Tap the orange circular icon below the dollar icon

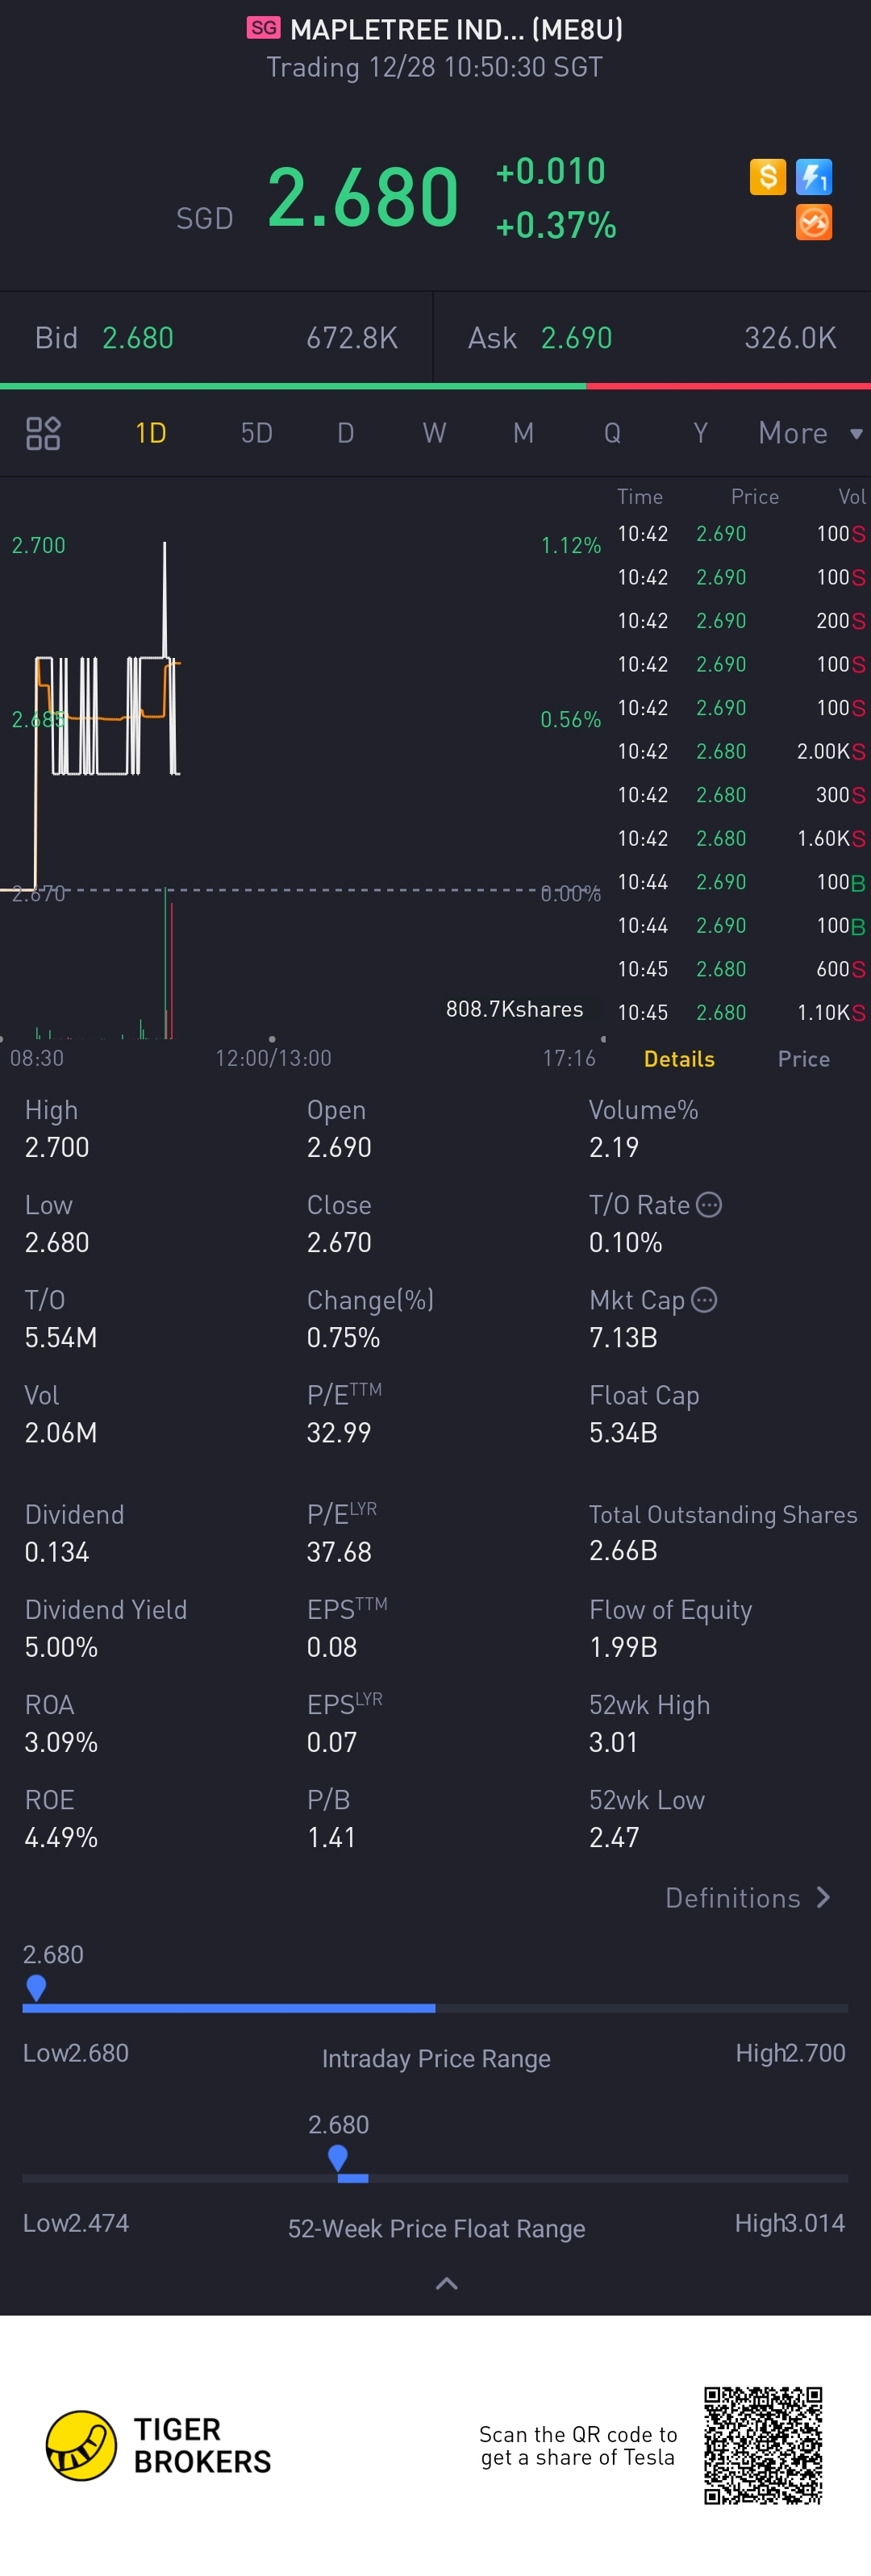(814, 222)
